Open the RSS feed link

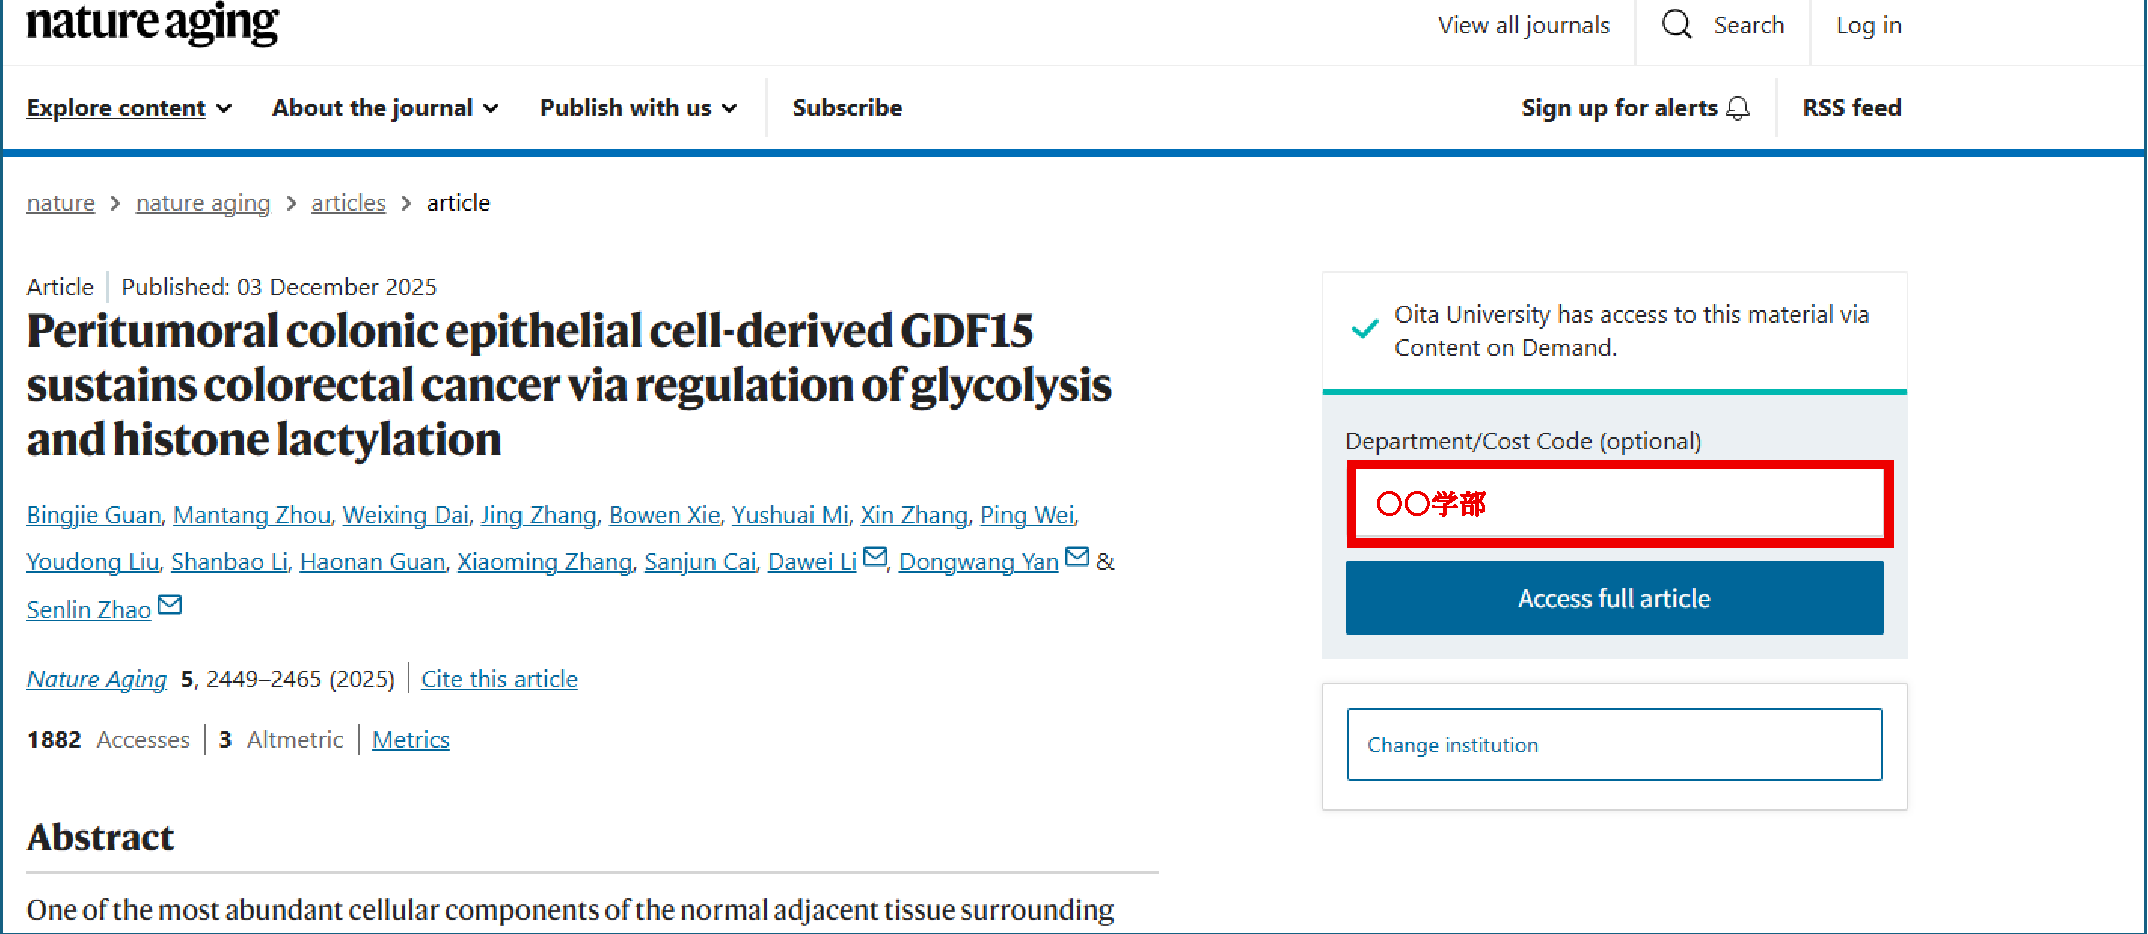pos(1852,108)
